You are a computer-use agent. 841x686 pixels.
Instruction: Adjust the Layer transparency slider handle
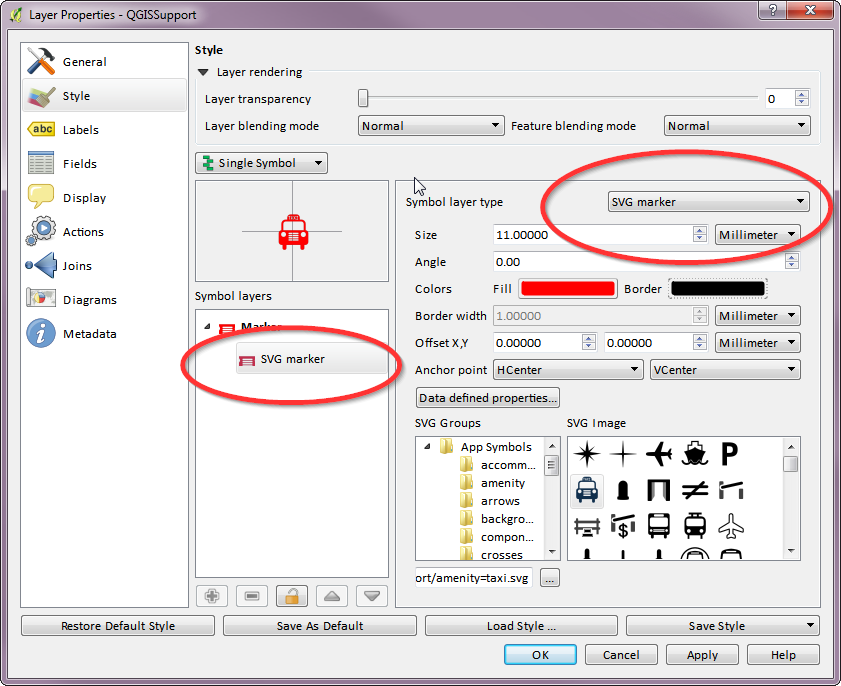[363, 98]
